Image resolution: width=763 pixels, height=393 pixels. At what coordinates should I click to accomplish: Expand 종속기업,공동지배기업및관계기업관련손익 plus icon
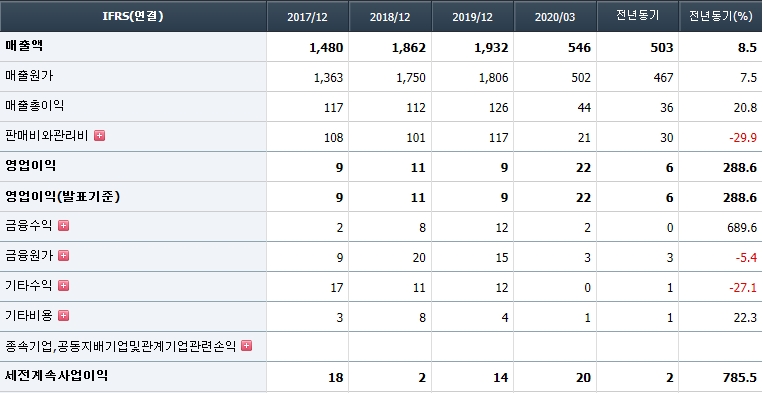click(x=247, y=346)
